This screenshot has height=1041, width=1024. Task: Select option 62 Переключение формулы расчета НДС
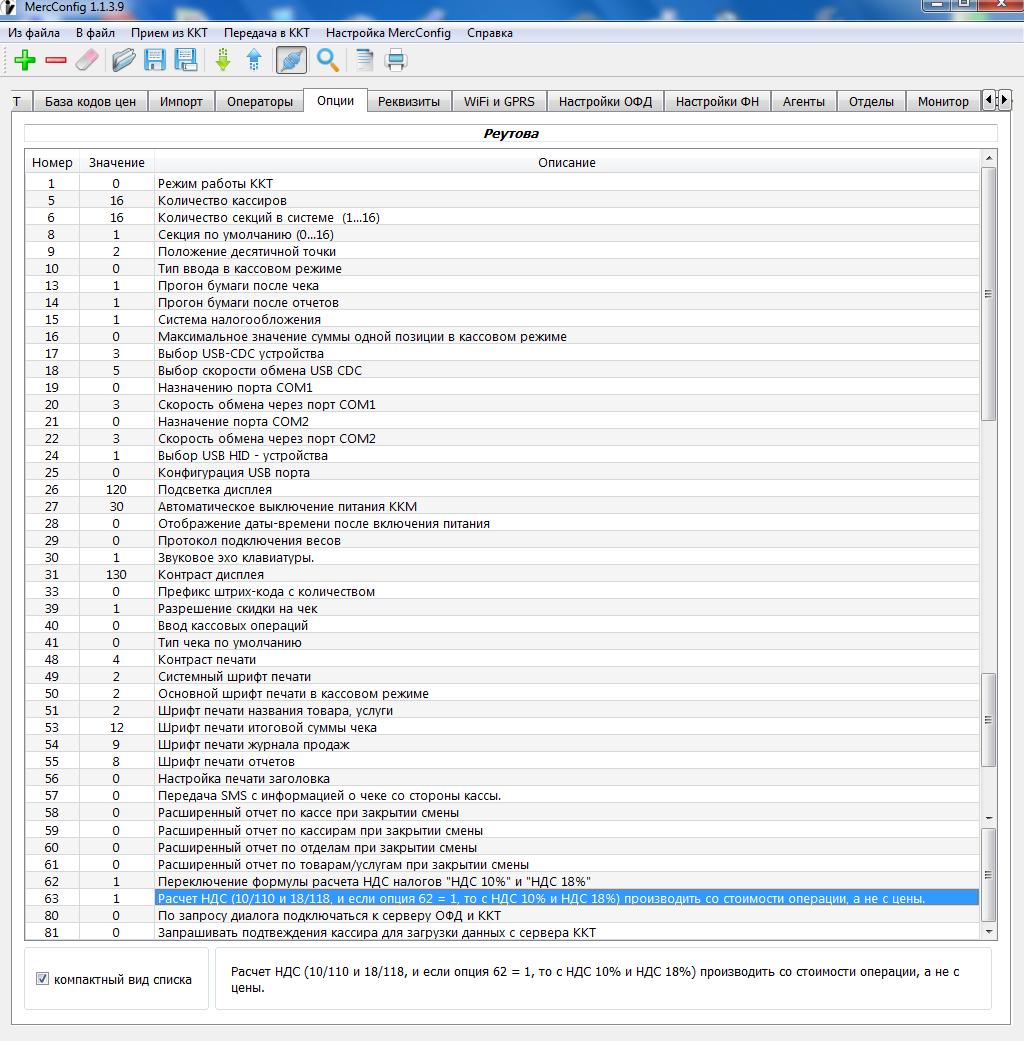click(x=502, y=882)
